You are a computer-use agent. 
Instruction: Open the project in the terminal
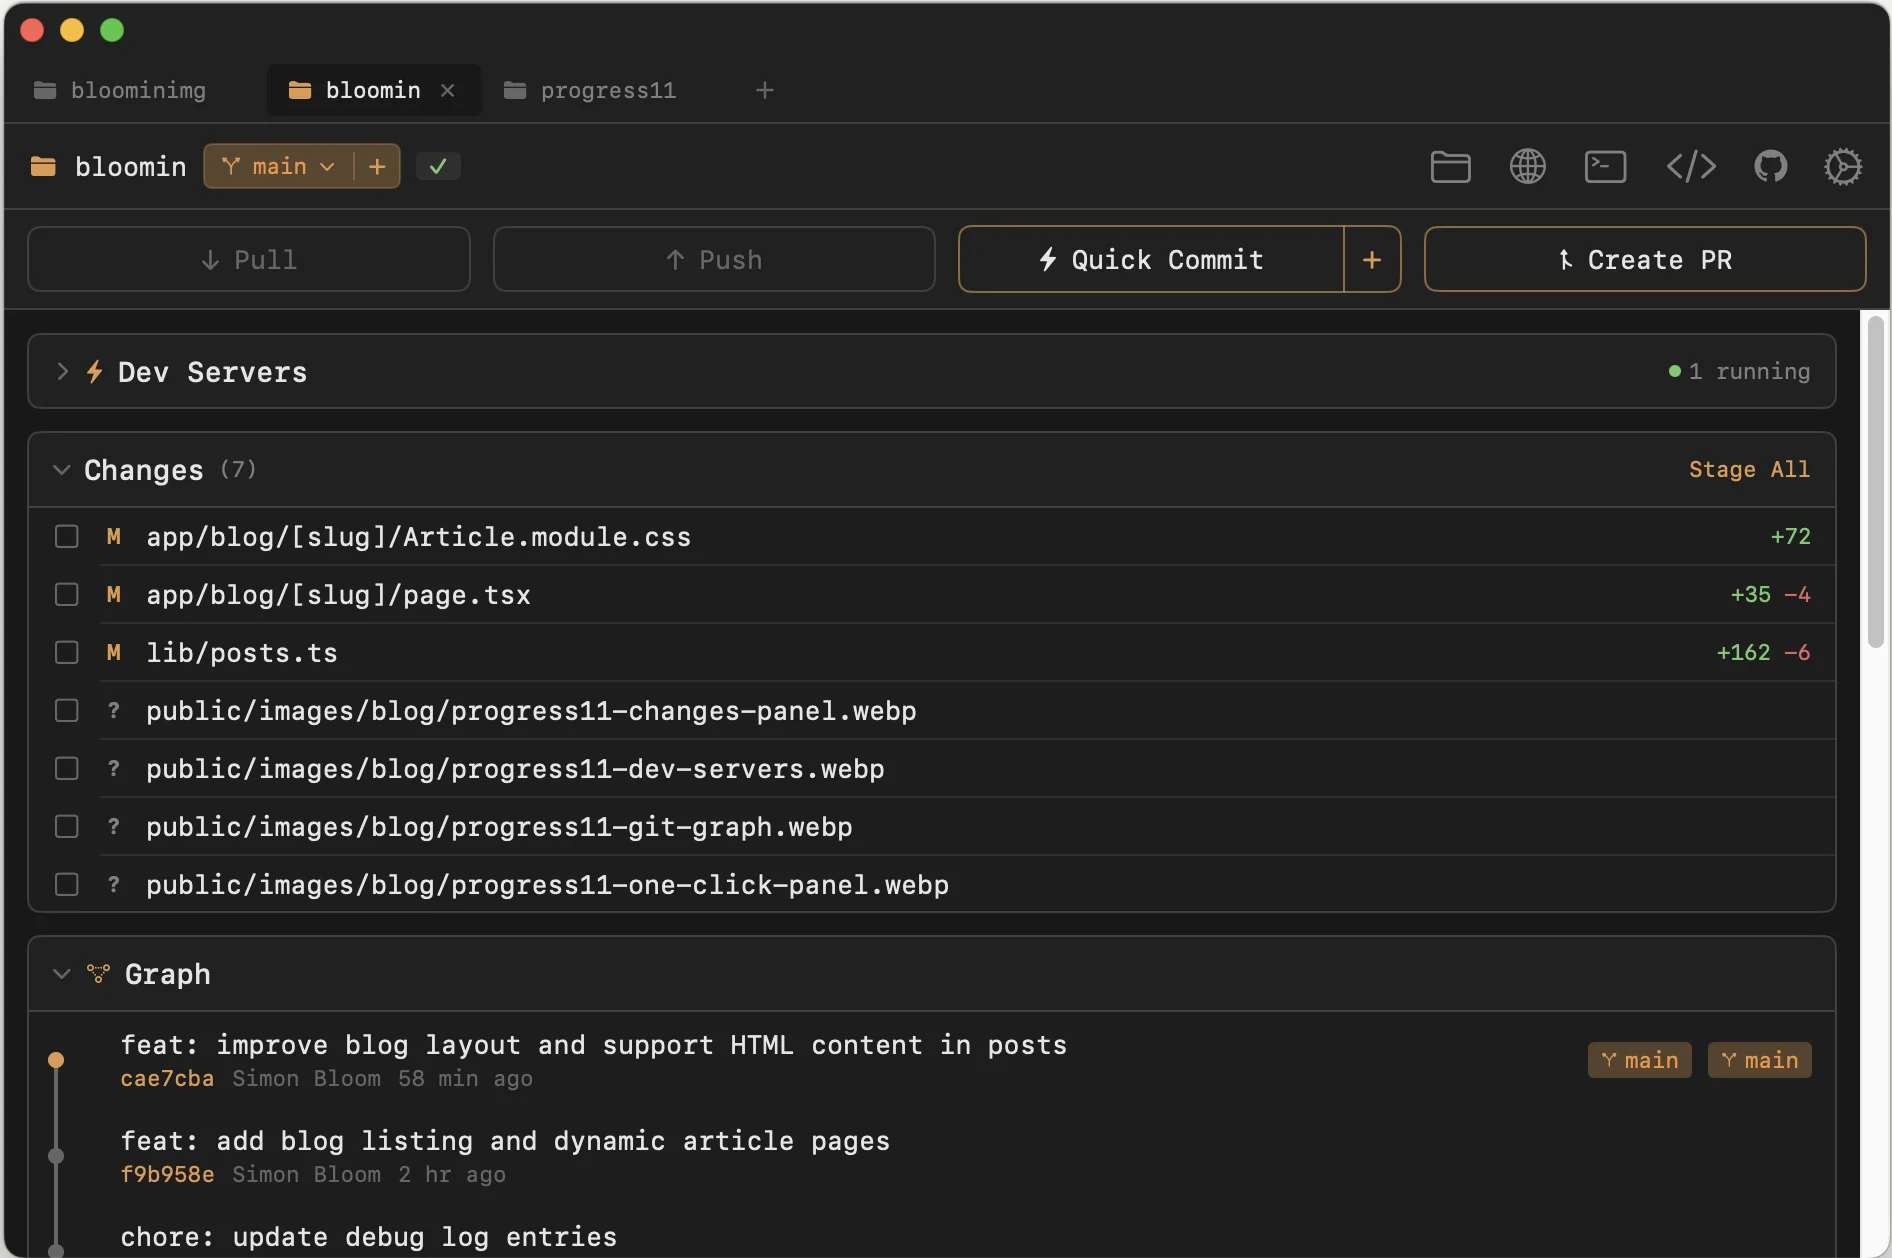[1605, 166]
